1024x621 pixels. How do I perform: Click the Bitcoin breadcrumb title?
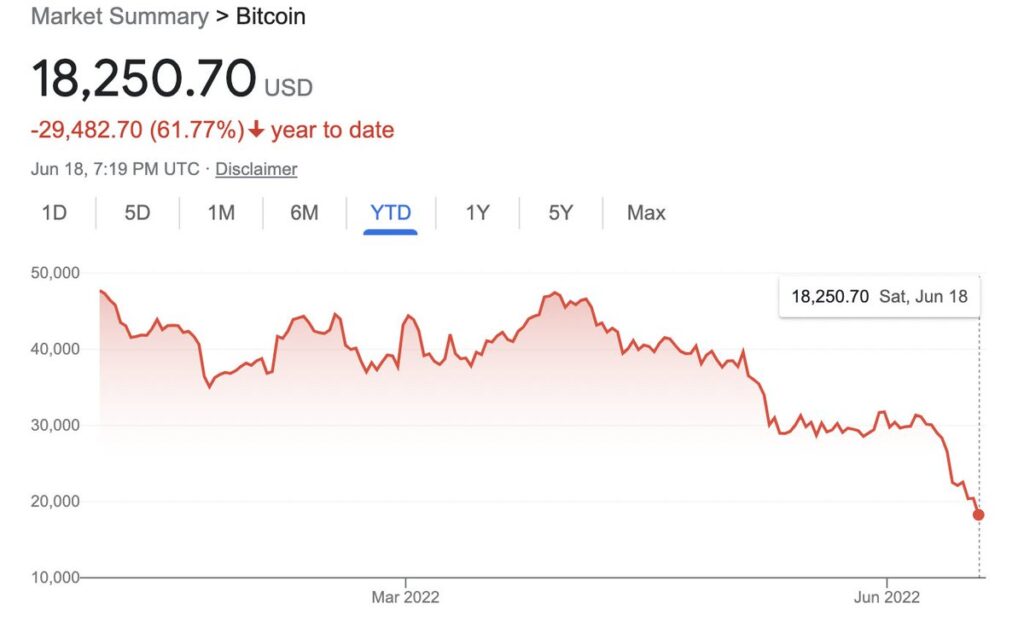[x=271, y=17]
